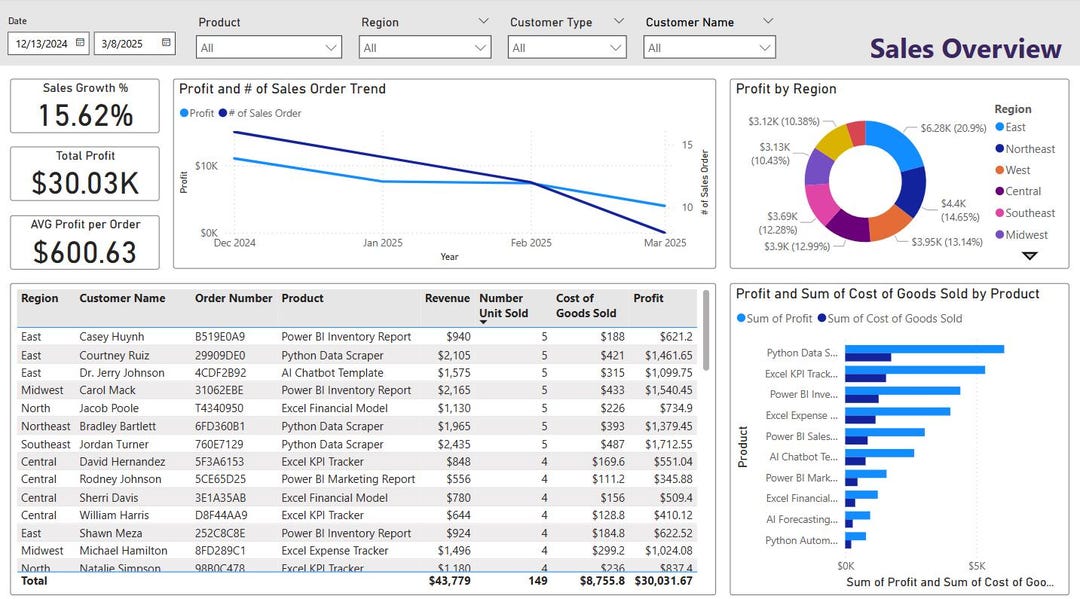
Task: Click David Hernandez in the table
Action: point(122,461)
